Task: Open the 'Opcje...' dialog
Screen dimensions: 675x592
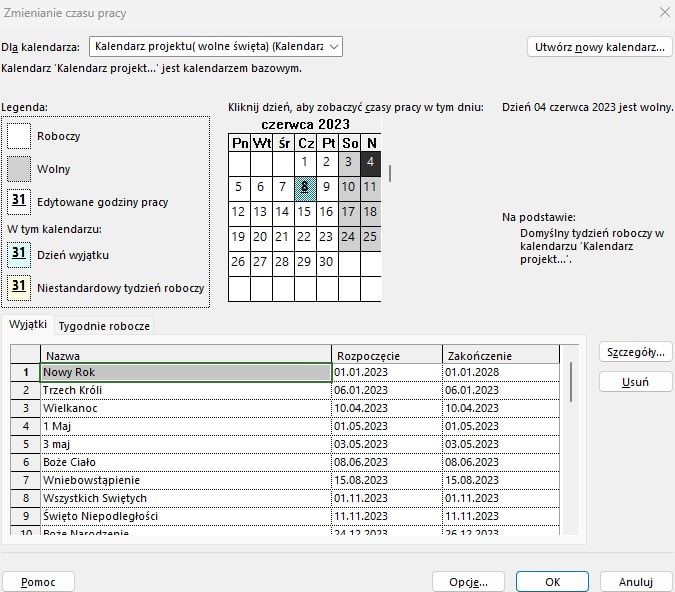Action: pos(468,581)
